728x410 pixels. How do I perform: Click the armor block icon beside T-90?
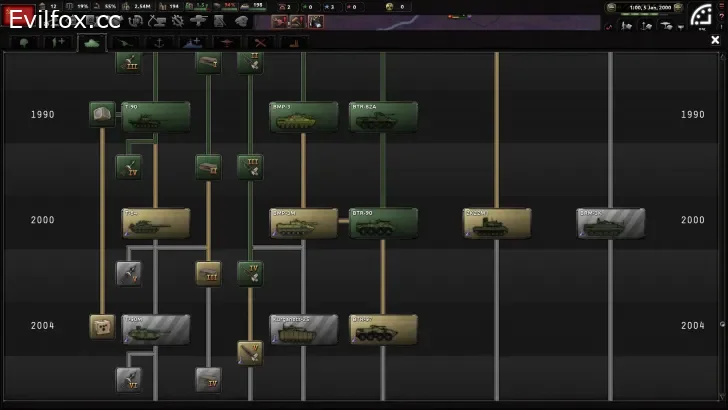(101, 115)
